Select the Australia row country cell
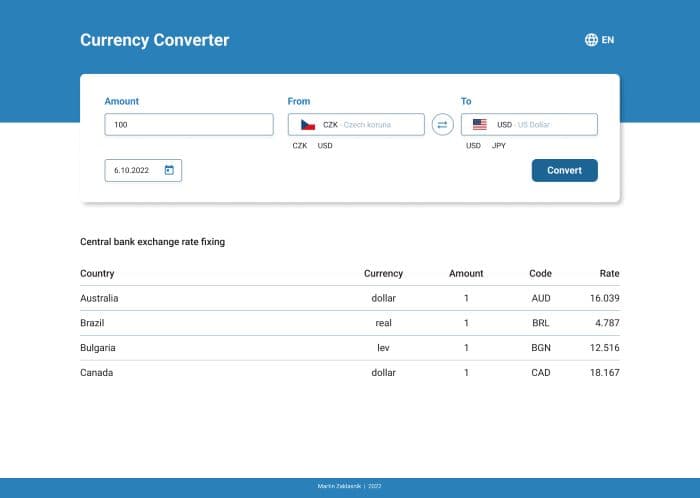Screen dimensions: 700x498 99,298
